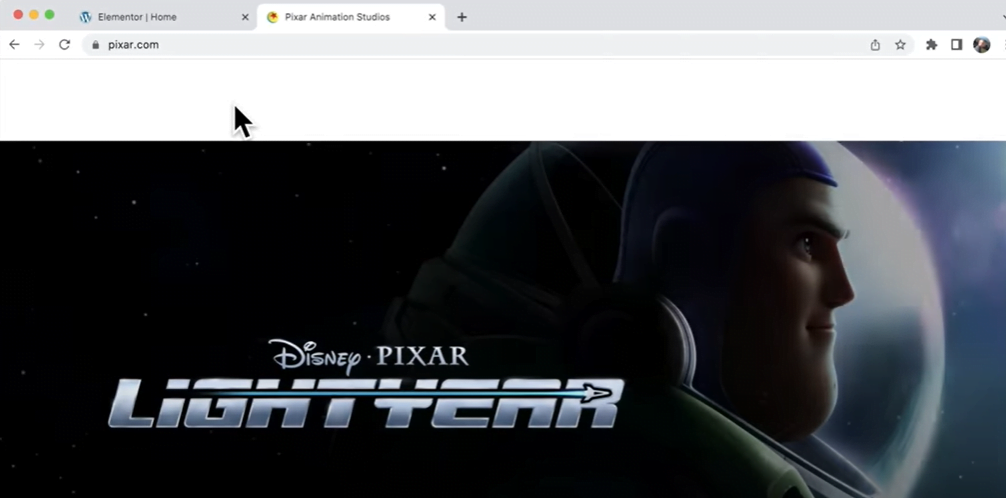Viewport: 1006px width, 498px height.
Task: Select the Pixar Animation Studios tab
Action: tap(351, 17)
